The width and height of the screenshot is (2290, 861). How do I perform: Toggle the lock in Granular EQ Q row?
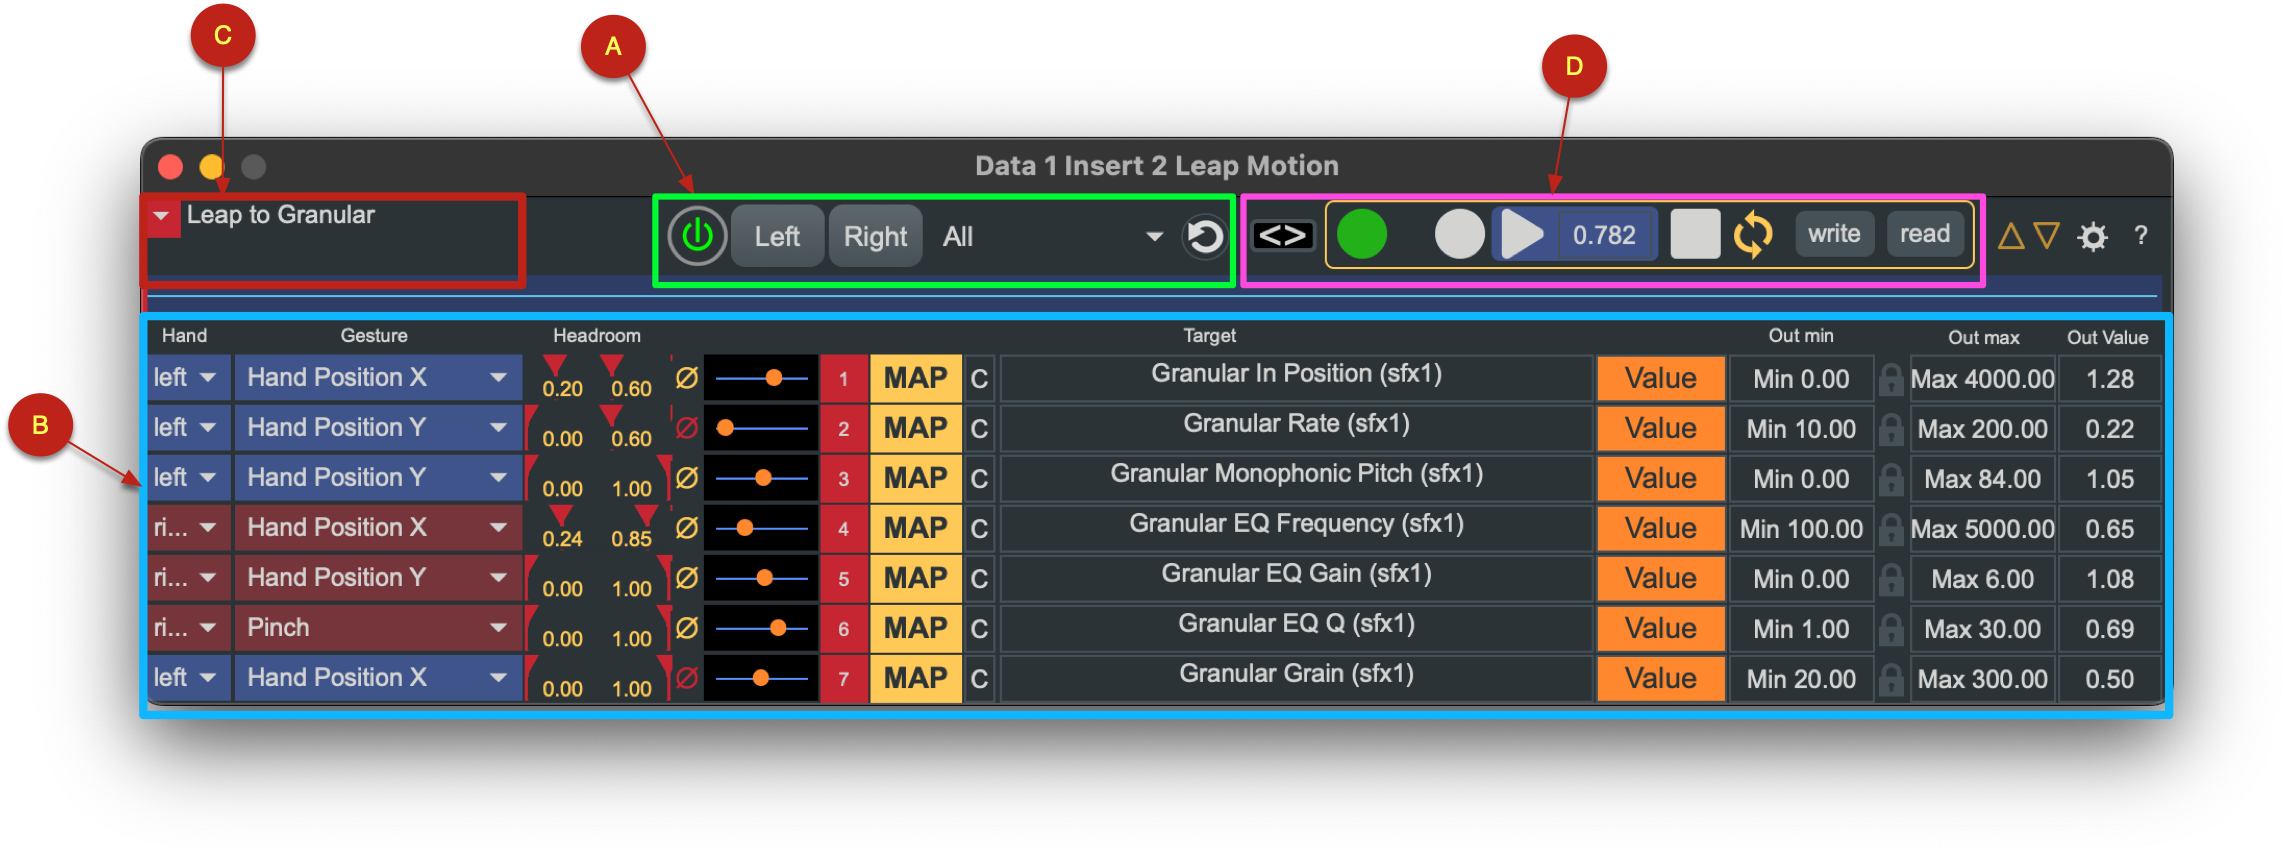tap(1890, 629)
